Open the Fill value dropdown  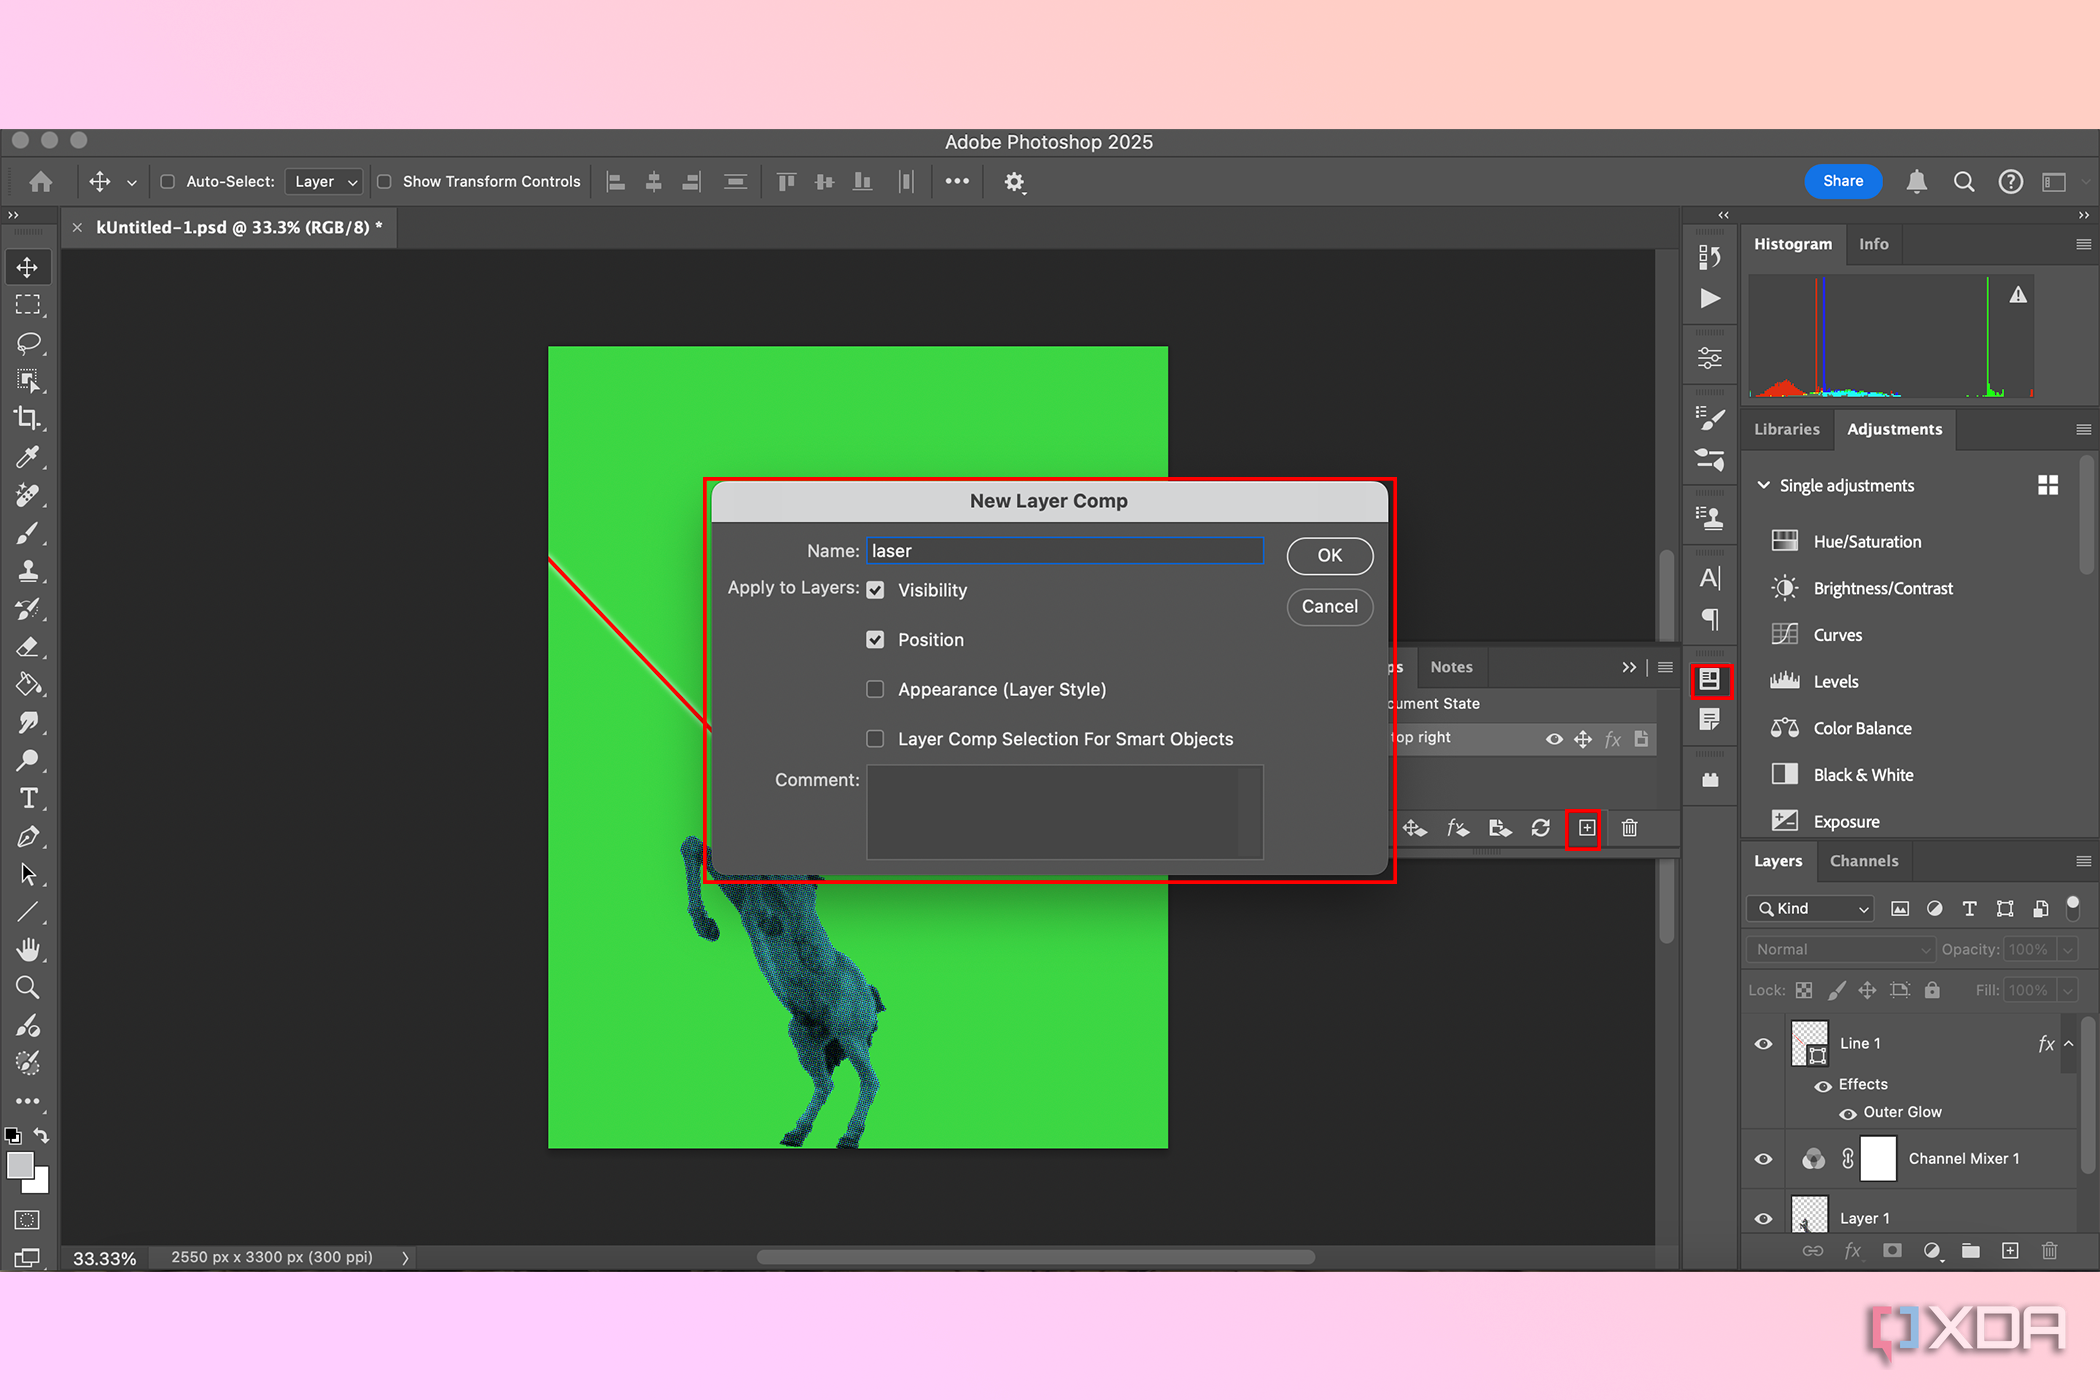pos(2069,991)
